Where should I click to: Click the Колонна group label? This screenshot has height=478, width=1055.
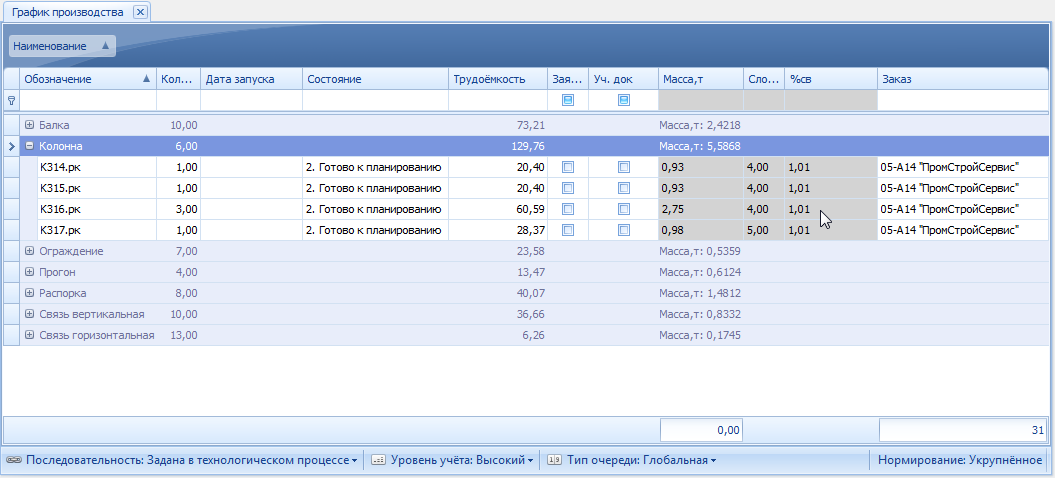coord(59,146)
